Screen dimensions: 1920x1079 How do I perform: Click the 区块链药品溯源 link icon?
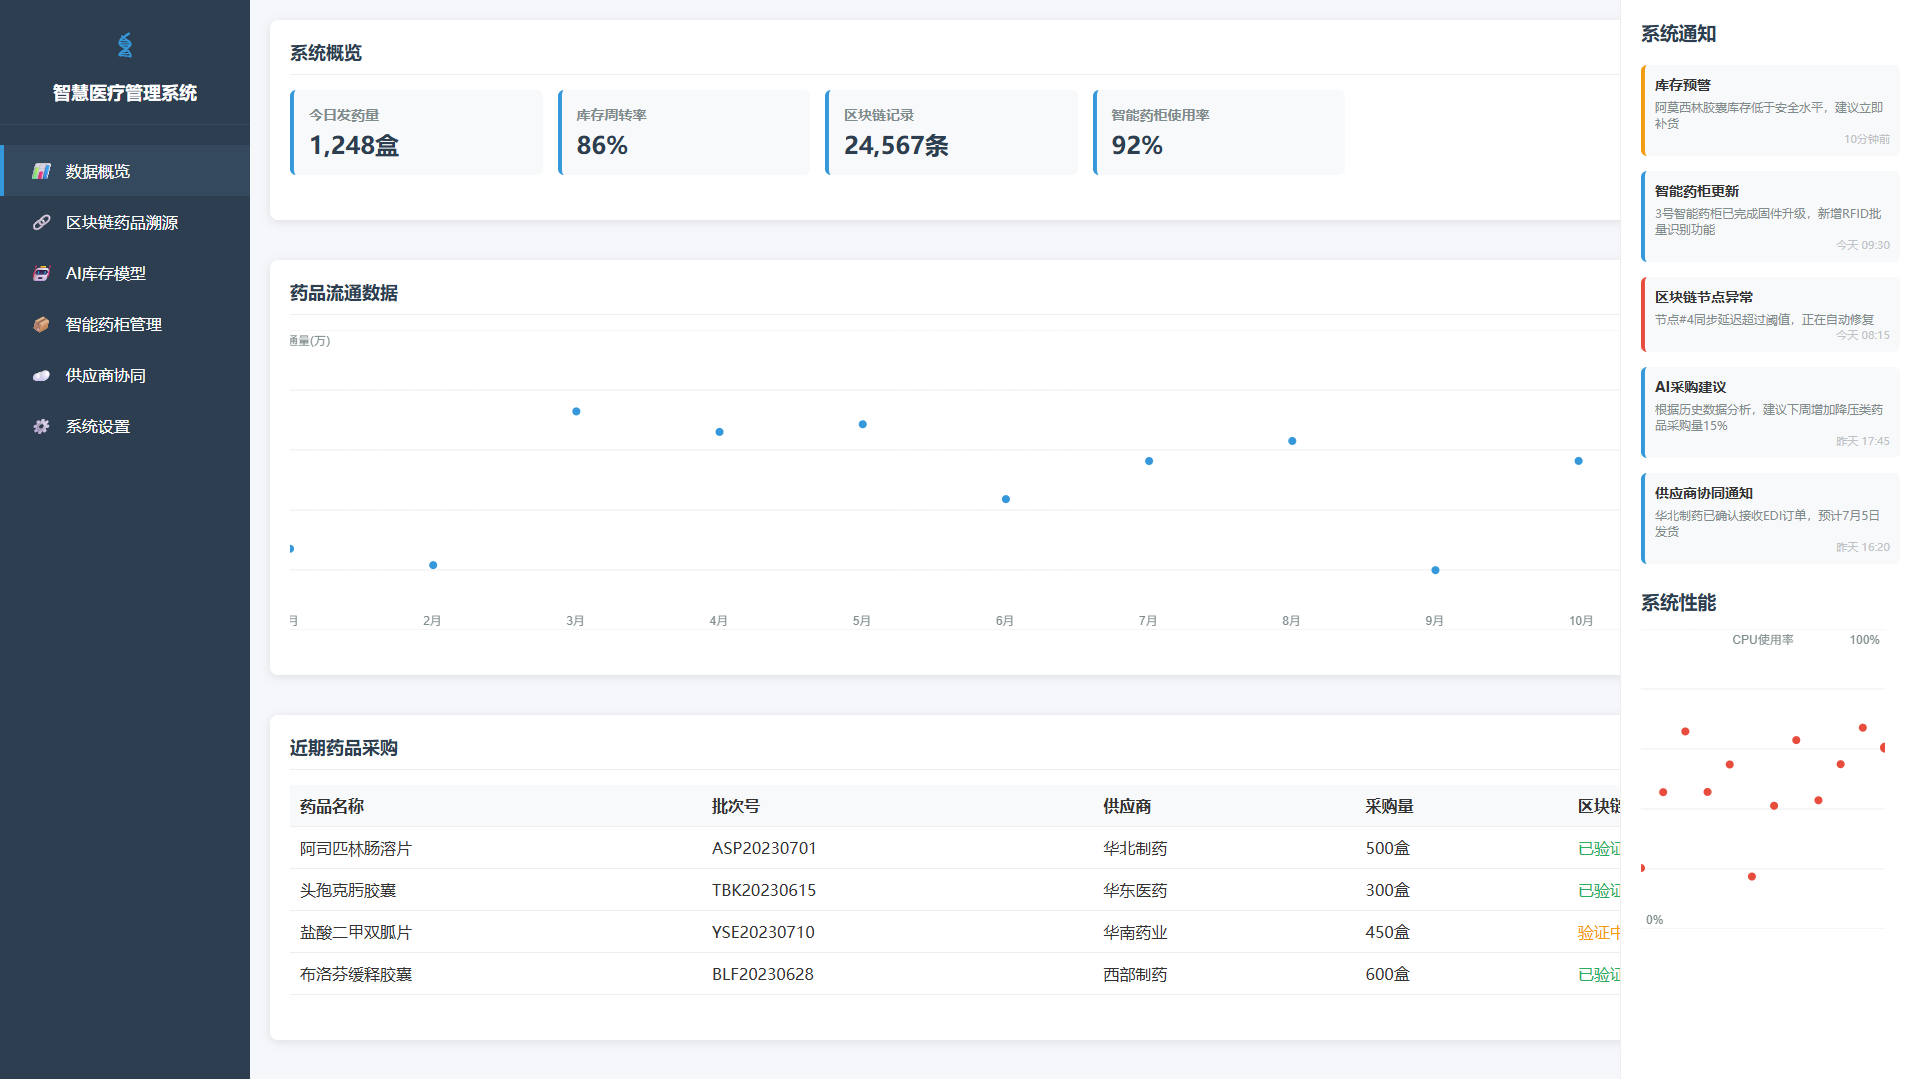coord(41,222)
